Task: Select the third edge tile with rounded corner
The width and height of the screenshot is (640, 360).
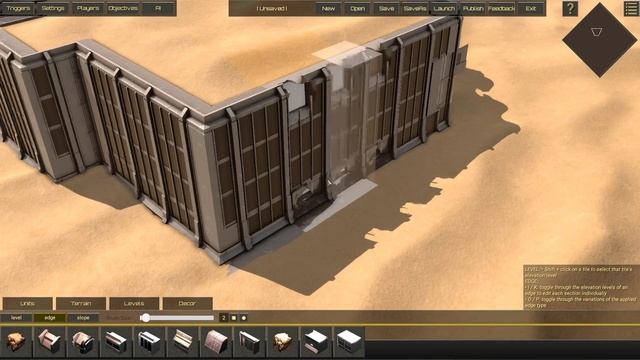Action: 83,342
